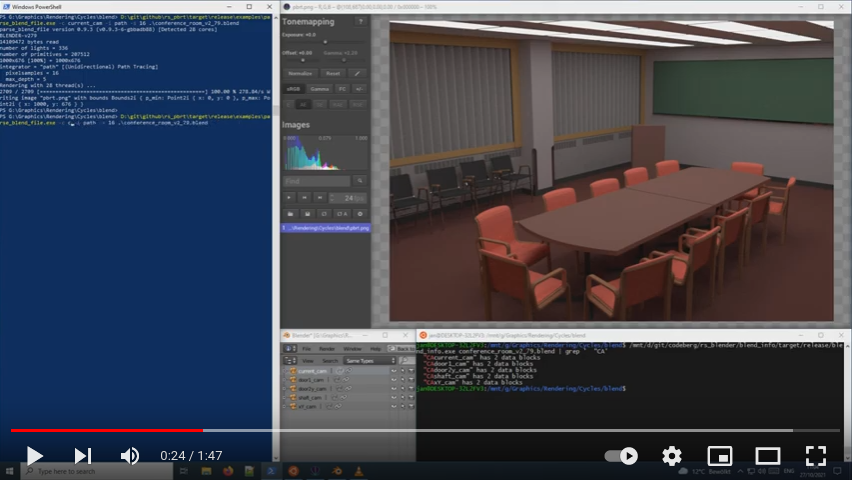Viewport: 852px width, 480px height.
Task: Select the AE error metric
Action: coord(303,104)
